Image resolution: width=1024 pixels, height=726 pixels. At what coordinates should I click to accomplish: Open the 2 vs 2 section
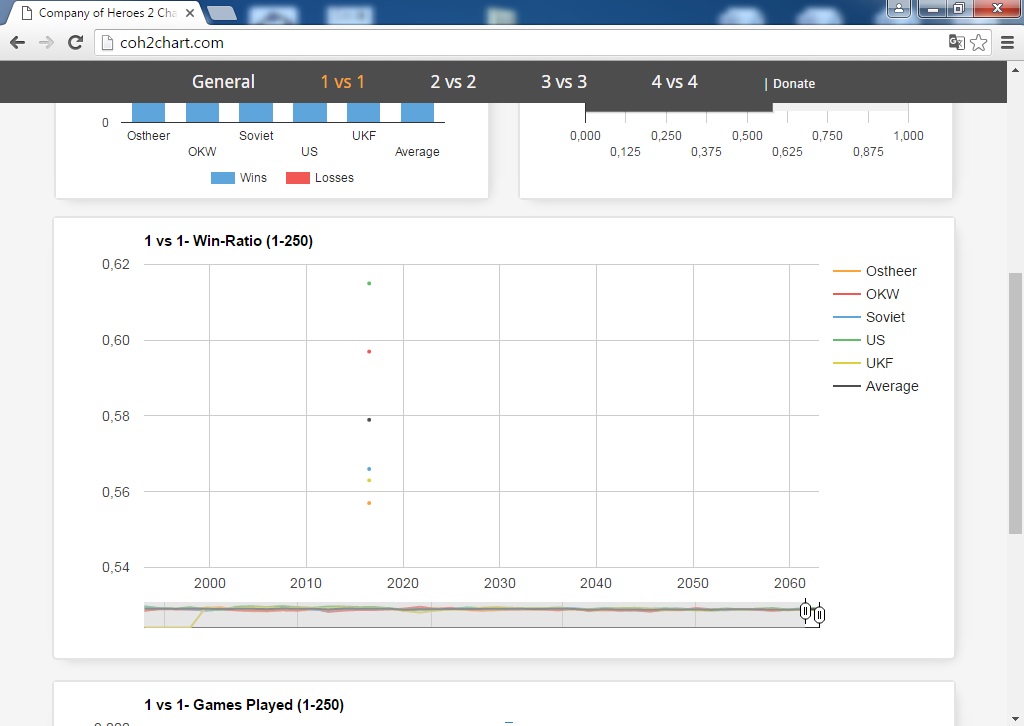pos(453,82)
